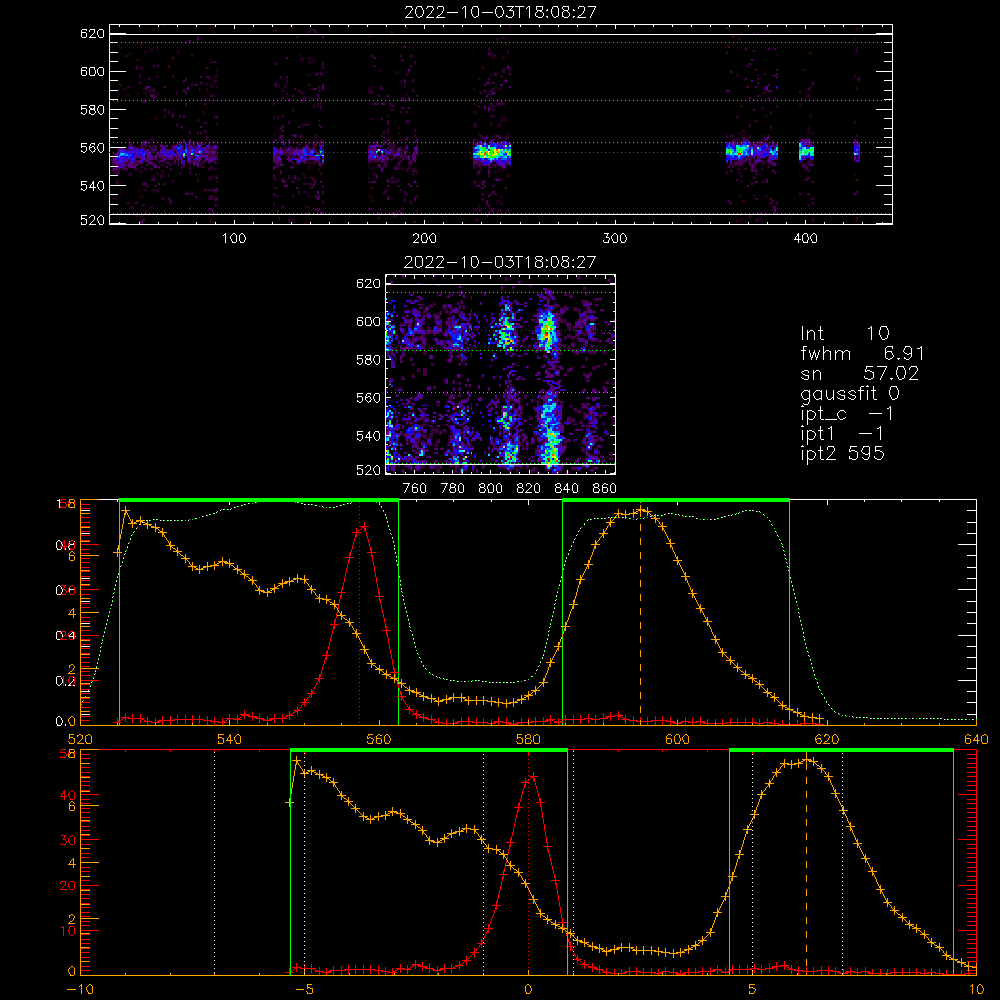Click the brightest hotspot near x=235 in top image
1000x1000 pixels.
[490, 153]
